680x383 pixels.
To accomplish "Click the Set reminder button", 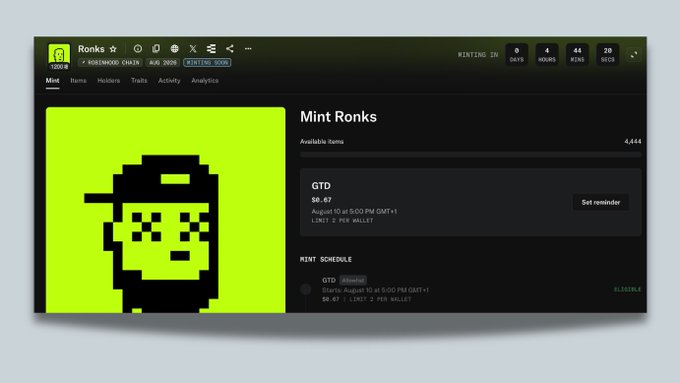I will [x=601, y=202].
